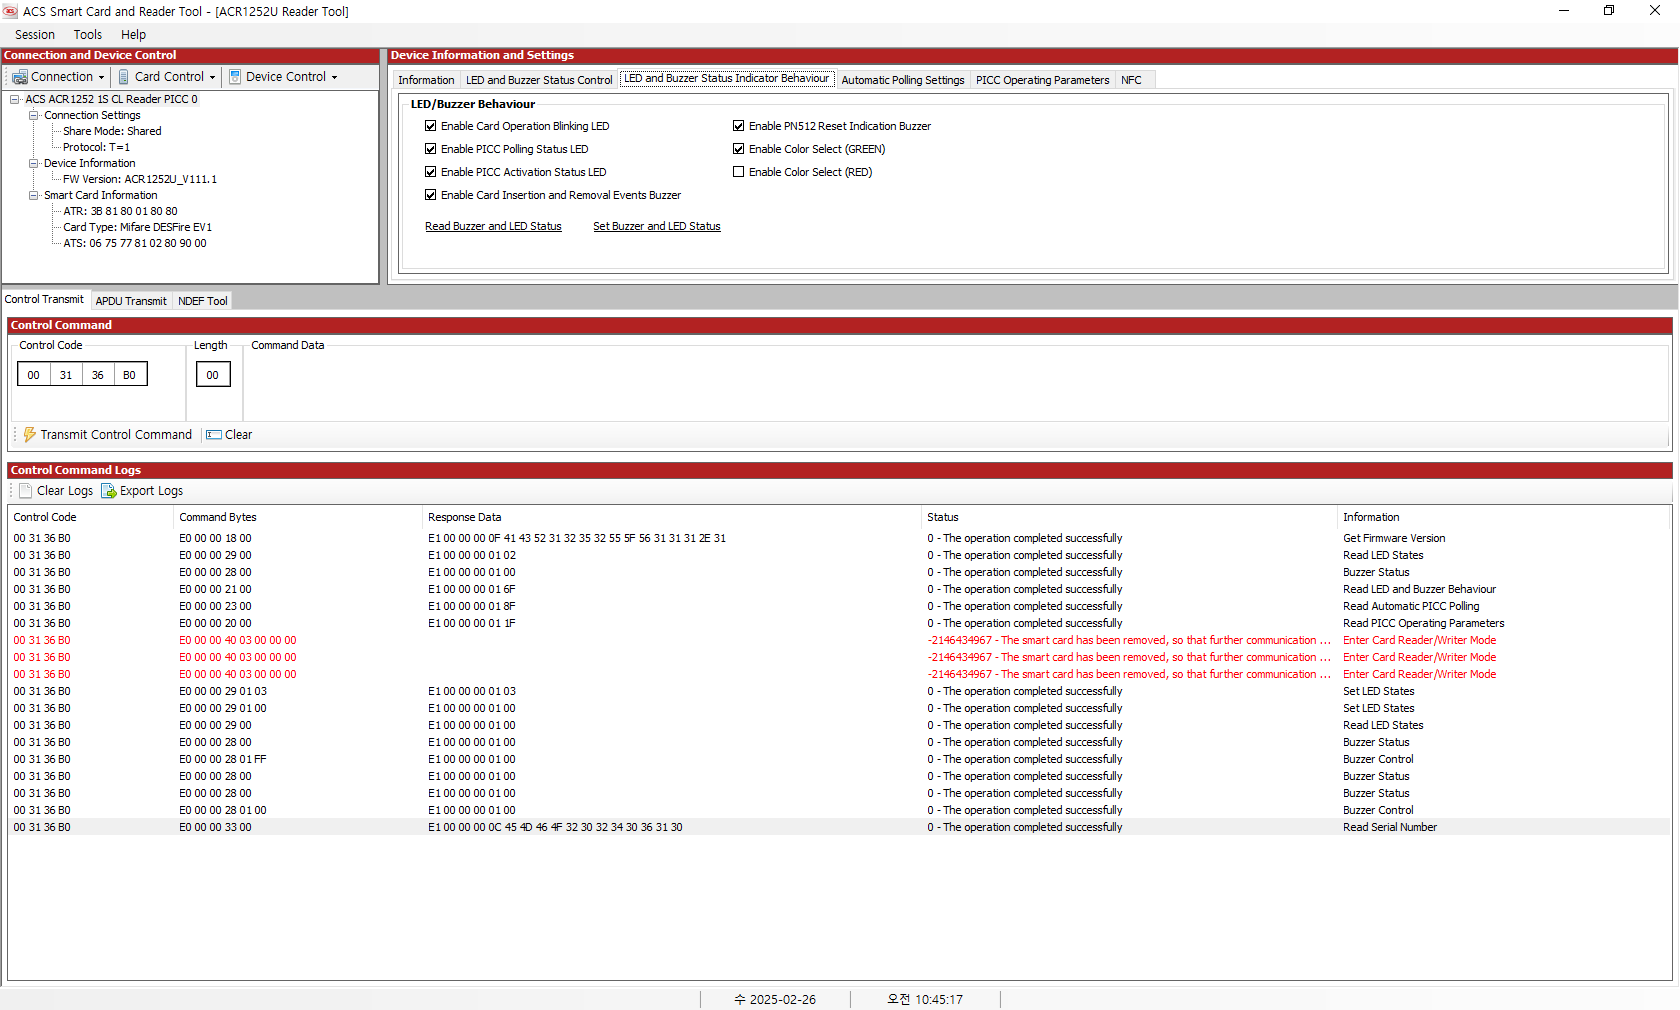The image size is (1680, 1010).
Task: Click the Device Control icon
Action: (235, 77)
